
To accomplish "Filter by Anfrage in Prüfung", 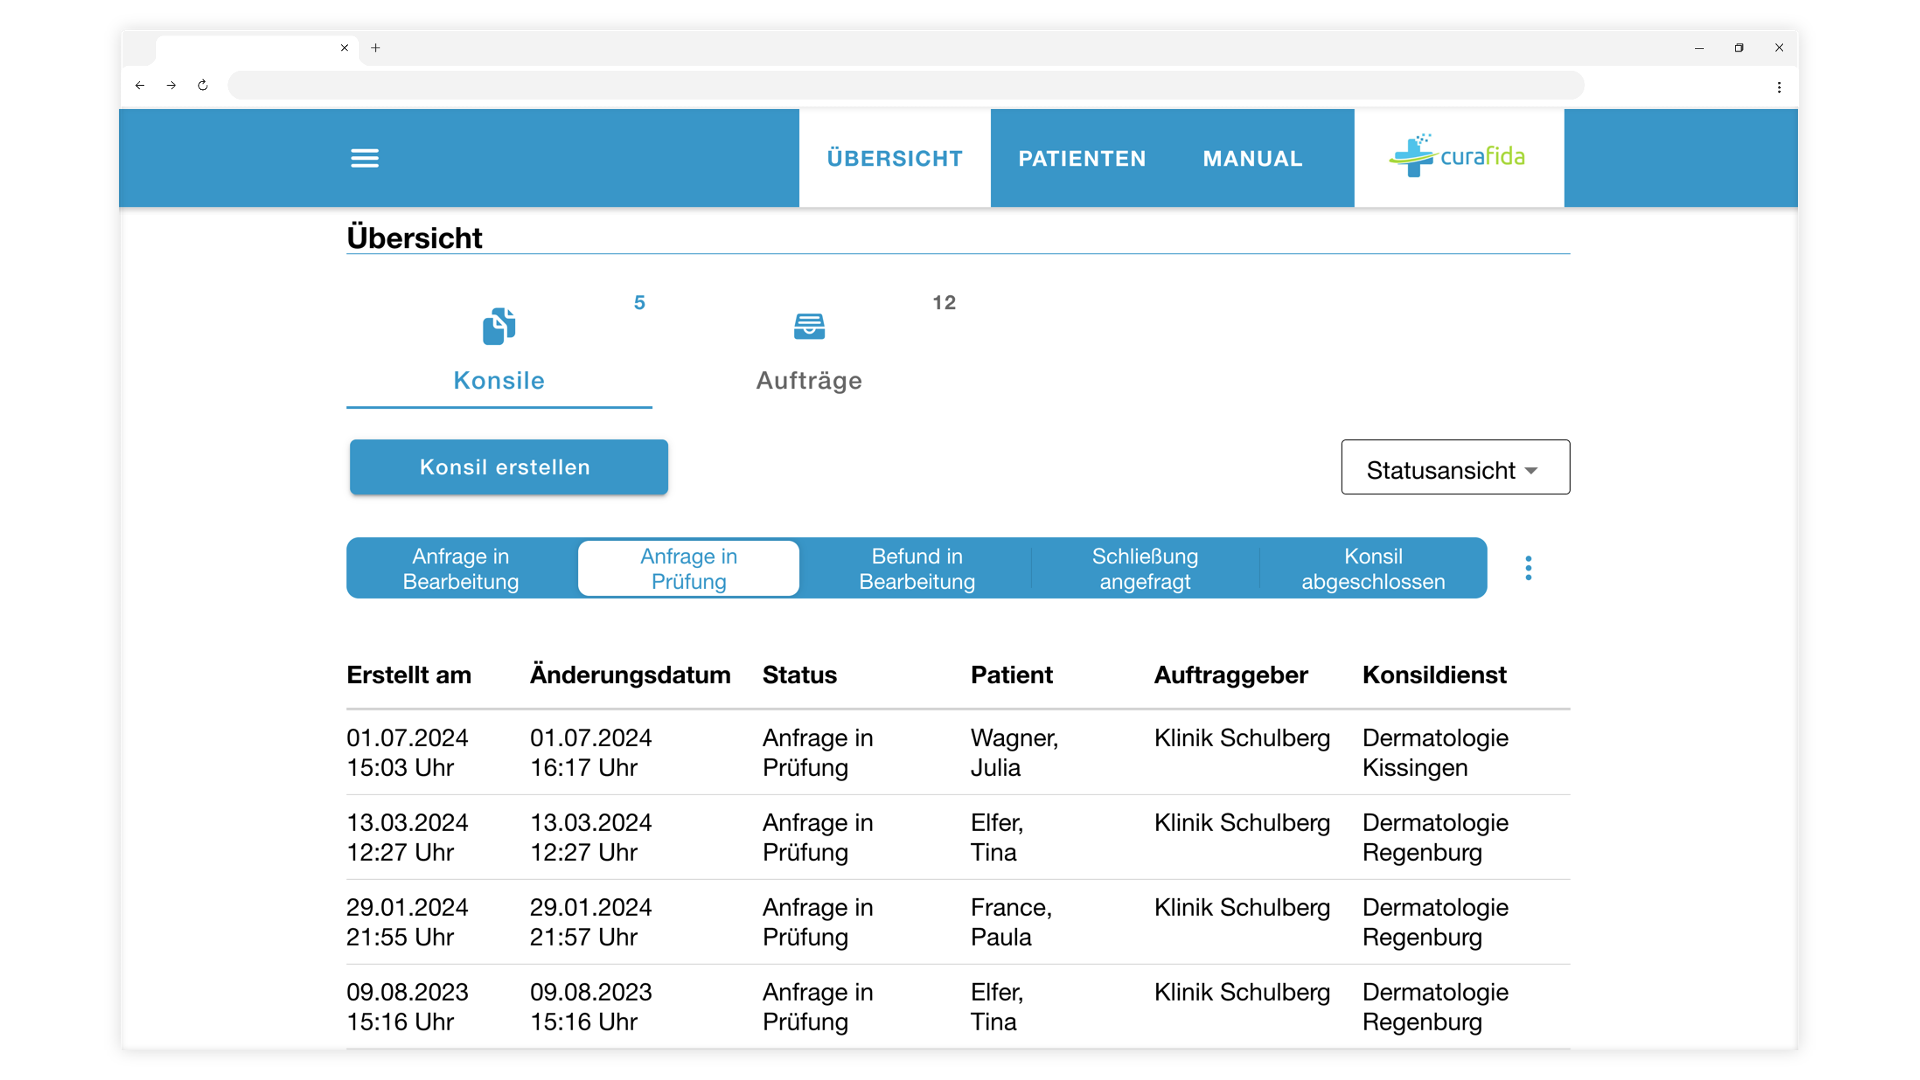I will [689, 569].
